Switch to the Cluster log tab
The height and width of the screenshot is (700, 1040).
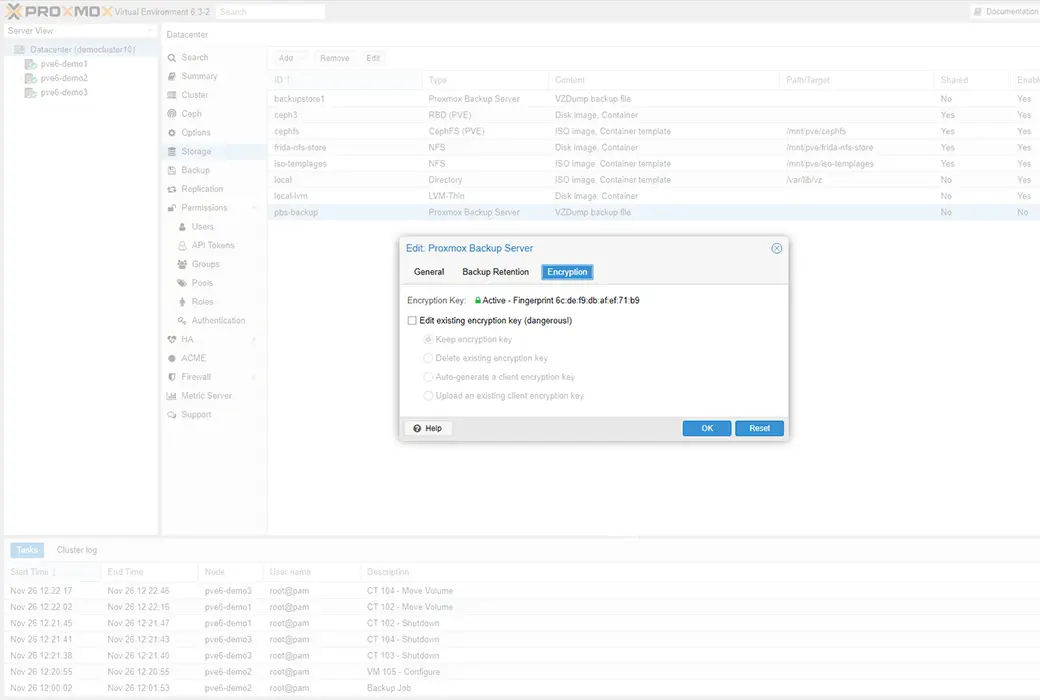(77, 550)
